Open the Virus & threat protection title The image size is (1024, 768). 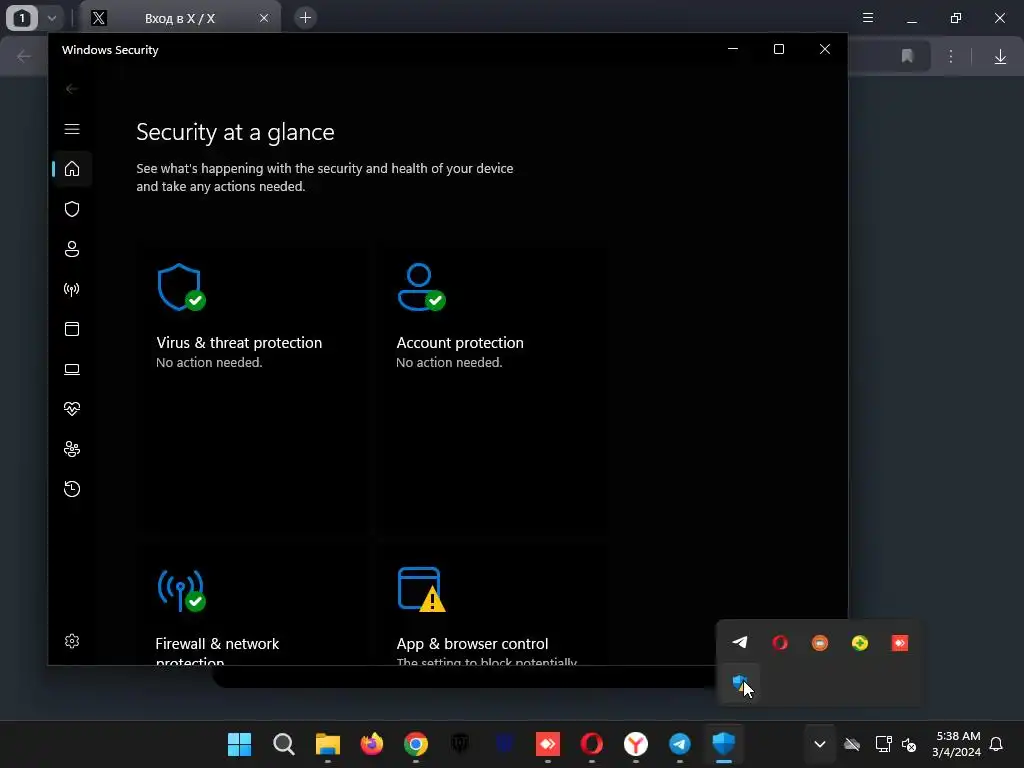(x=239, y=343)
